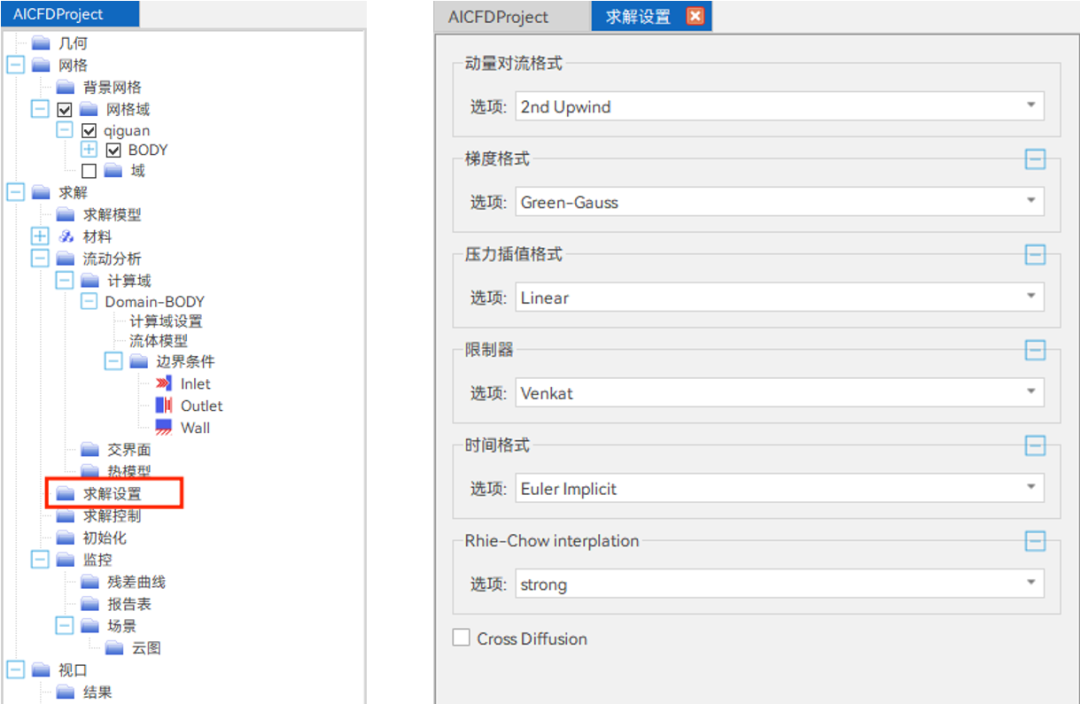1080x704 pixels.
Task: Select the Outlet boundary condition icon
Action: [x=165, y=405]
